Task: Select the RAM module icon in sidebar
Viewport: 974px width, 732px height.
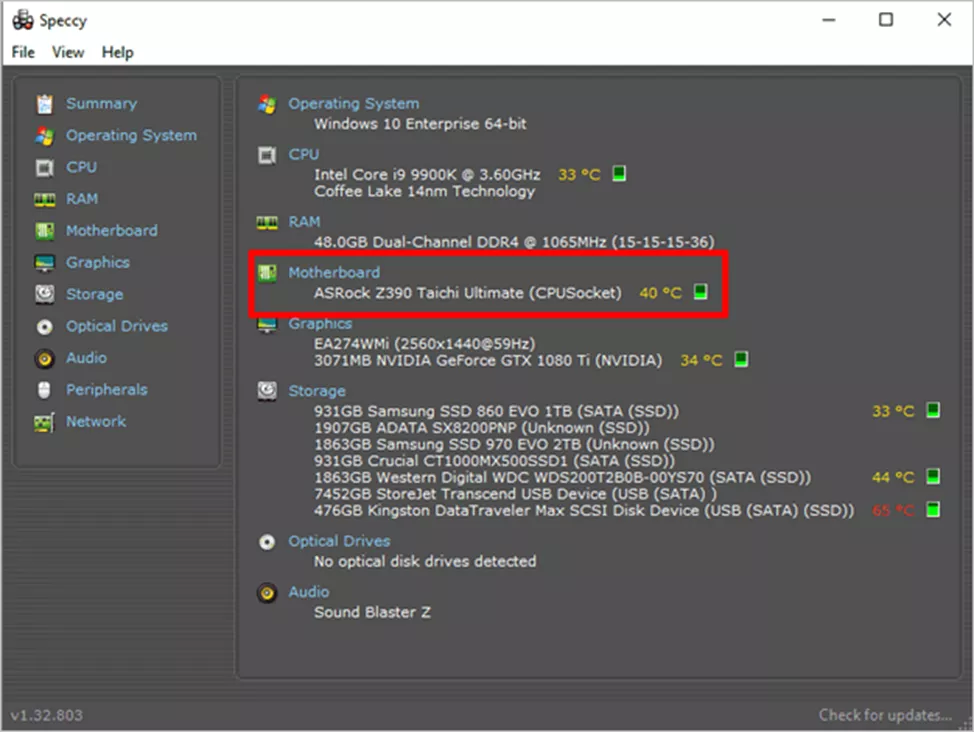Action: pos(44,199)
